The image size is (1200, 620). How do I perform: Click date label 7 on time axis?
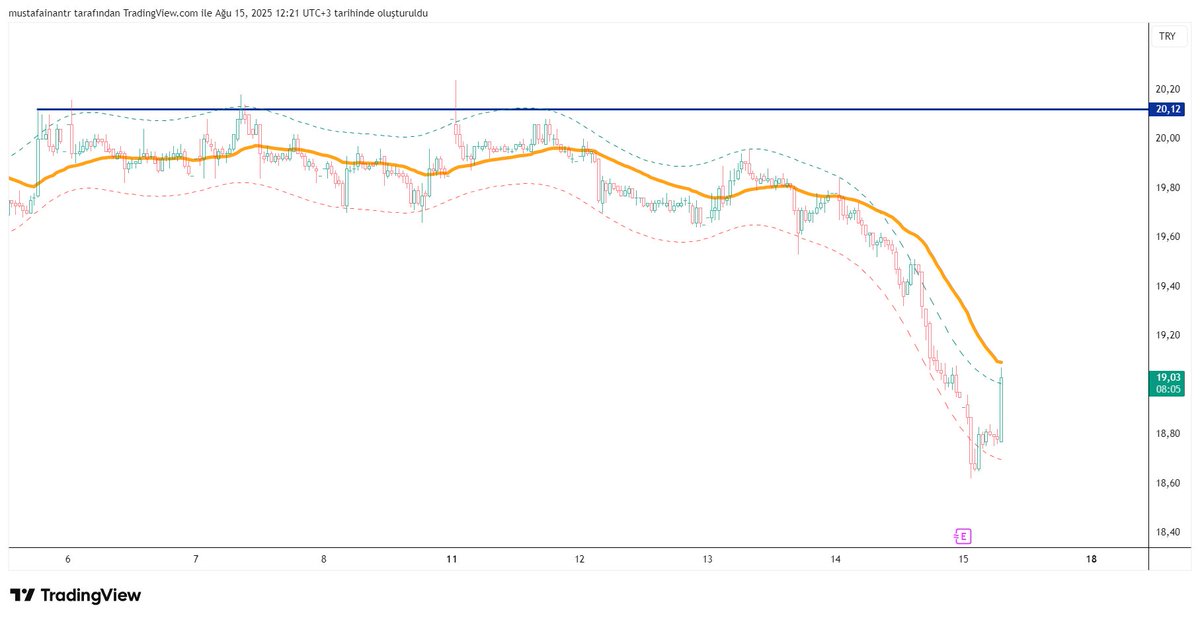point(196,559)
